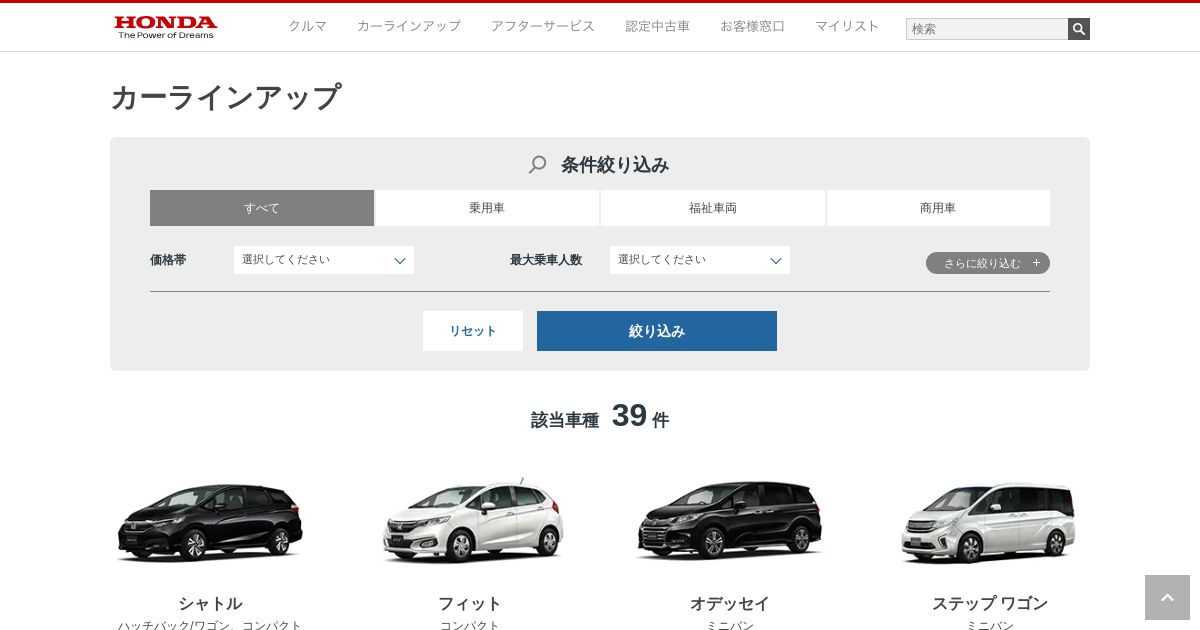This screenshot has width=1200, height=630.
Task: Select the 乗用車 tab
Action: (x=487, y=208)
